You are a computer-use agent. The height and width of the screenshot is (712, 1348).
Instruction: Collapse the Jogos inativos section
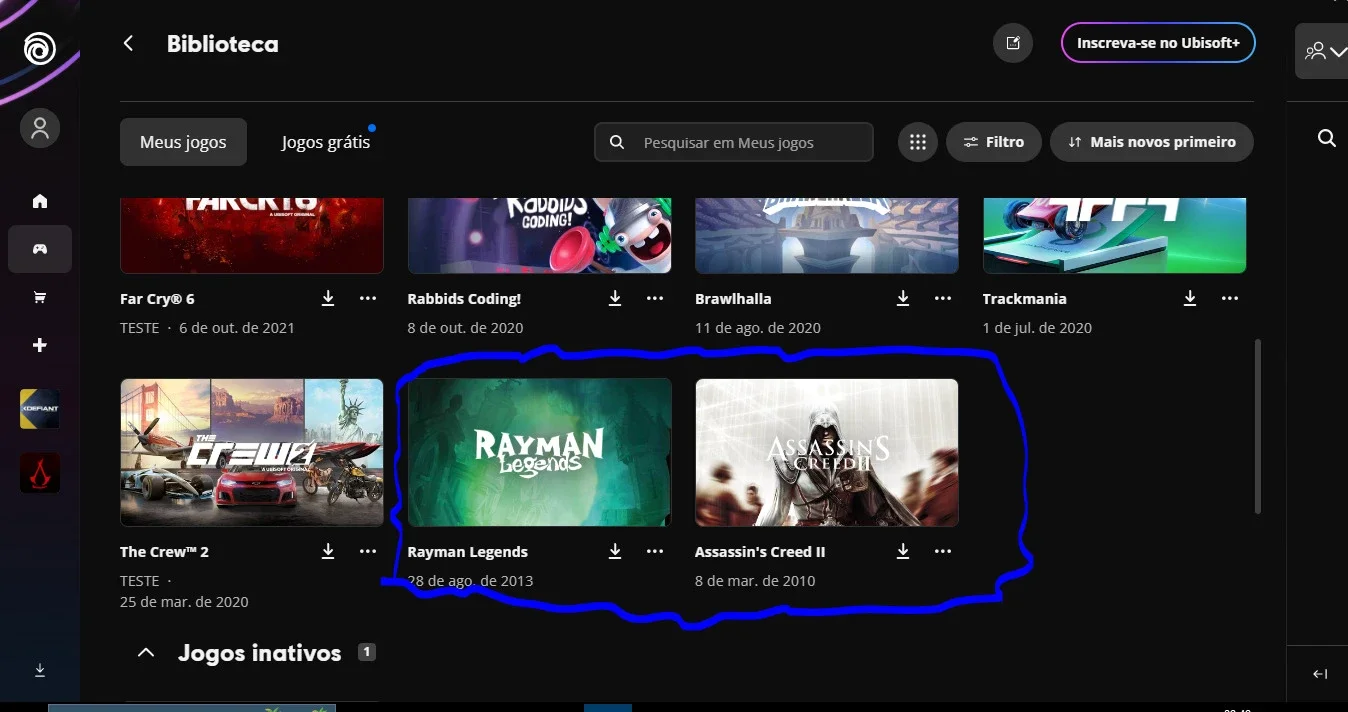click(x=146, y=653)
